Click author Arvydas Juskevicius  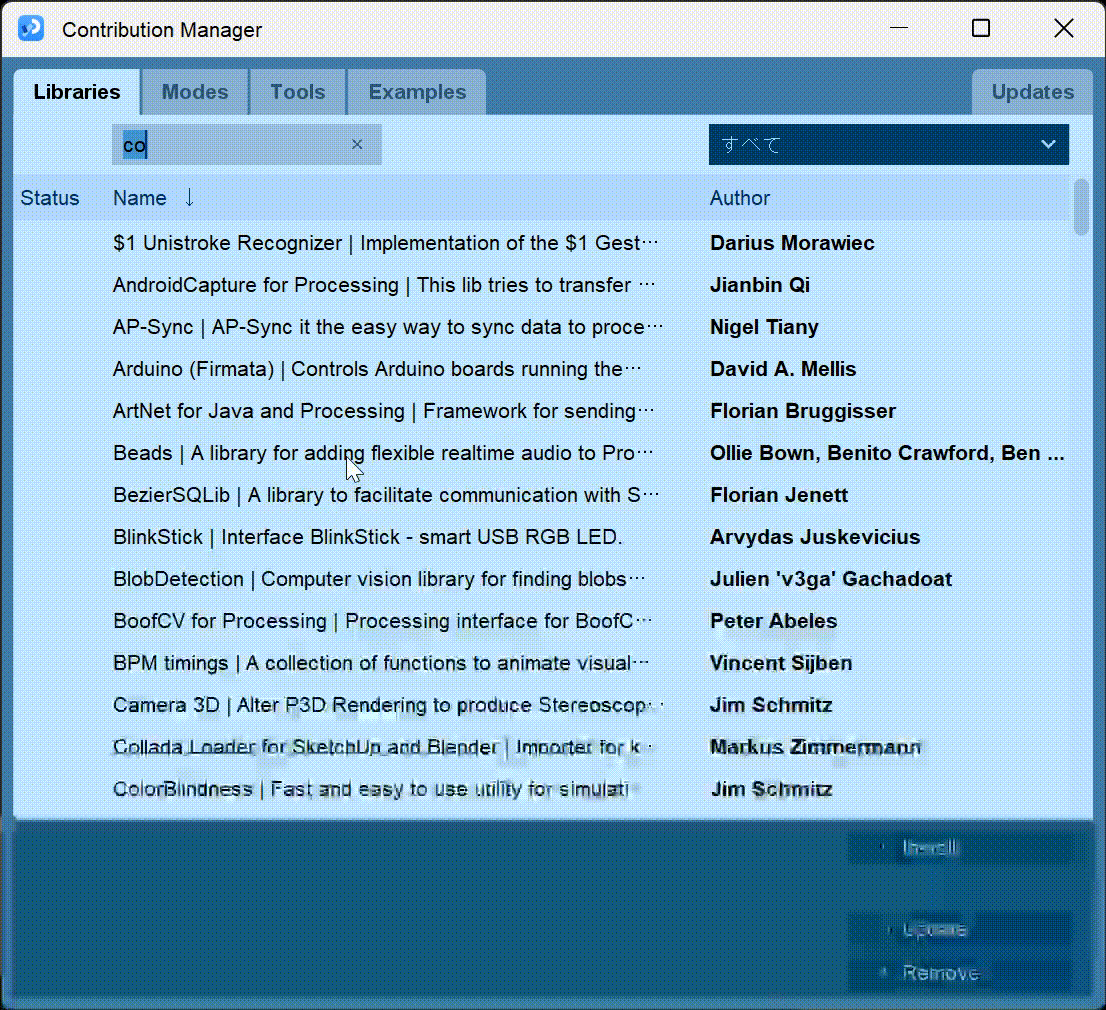[815, 537]
